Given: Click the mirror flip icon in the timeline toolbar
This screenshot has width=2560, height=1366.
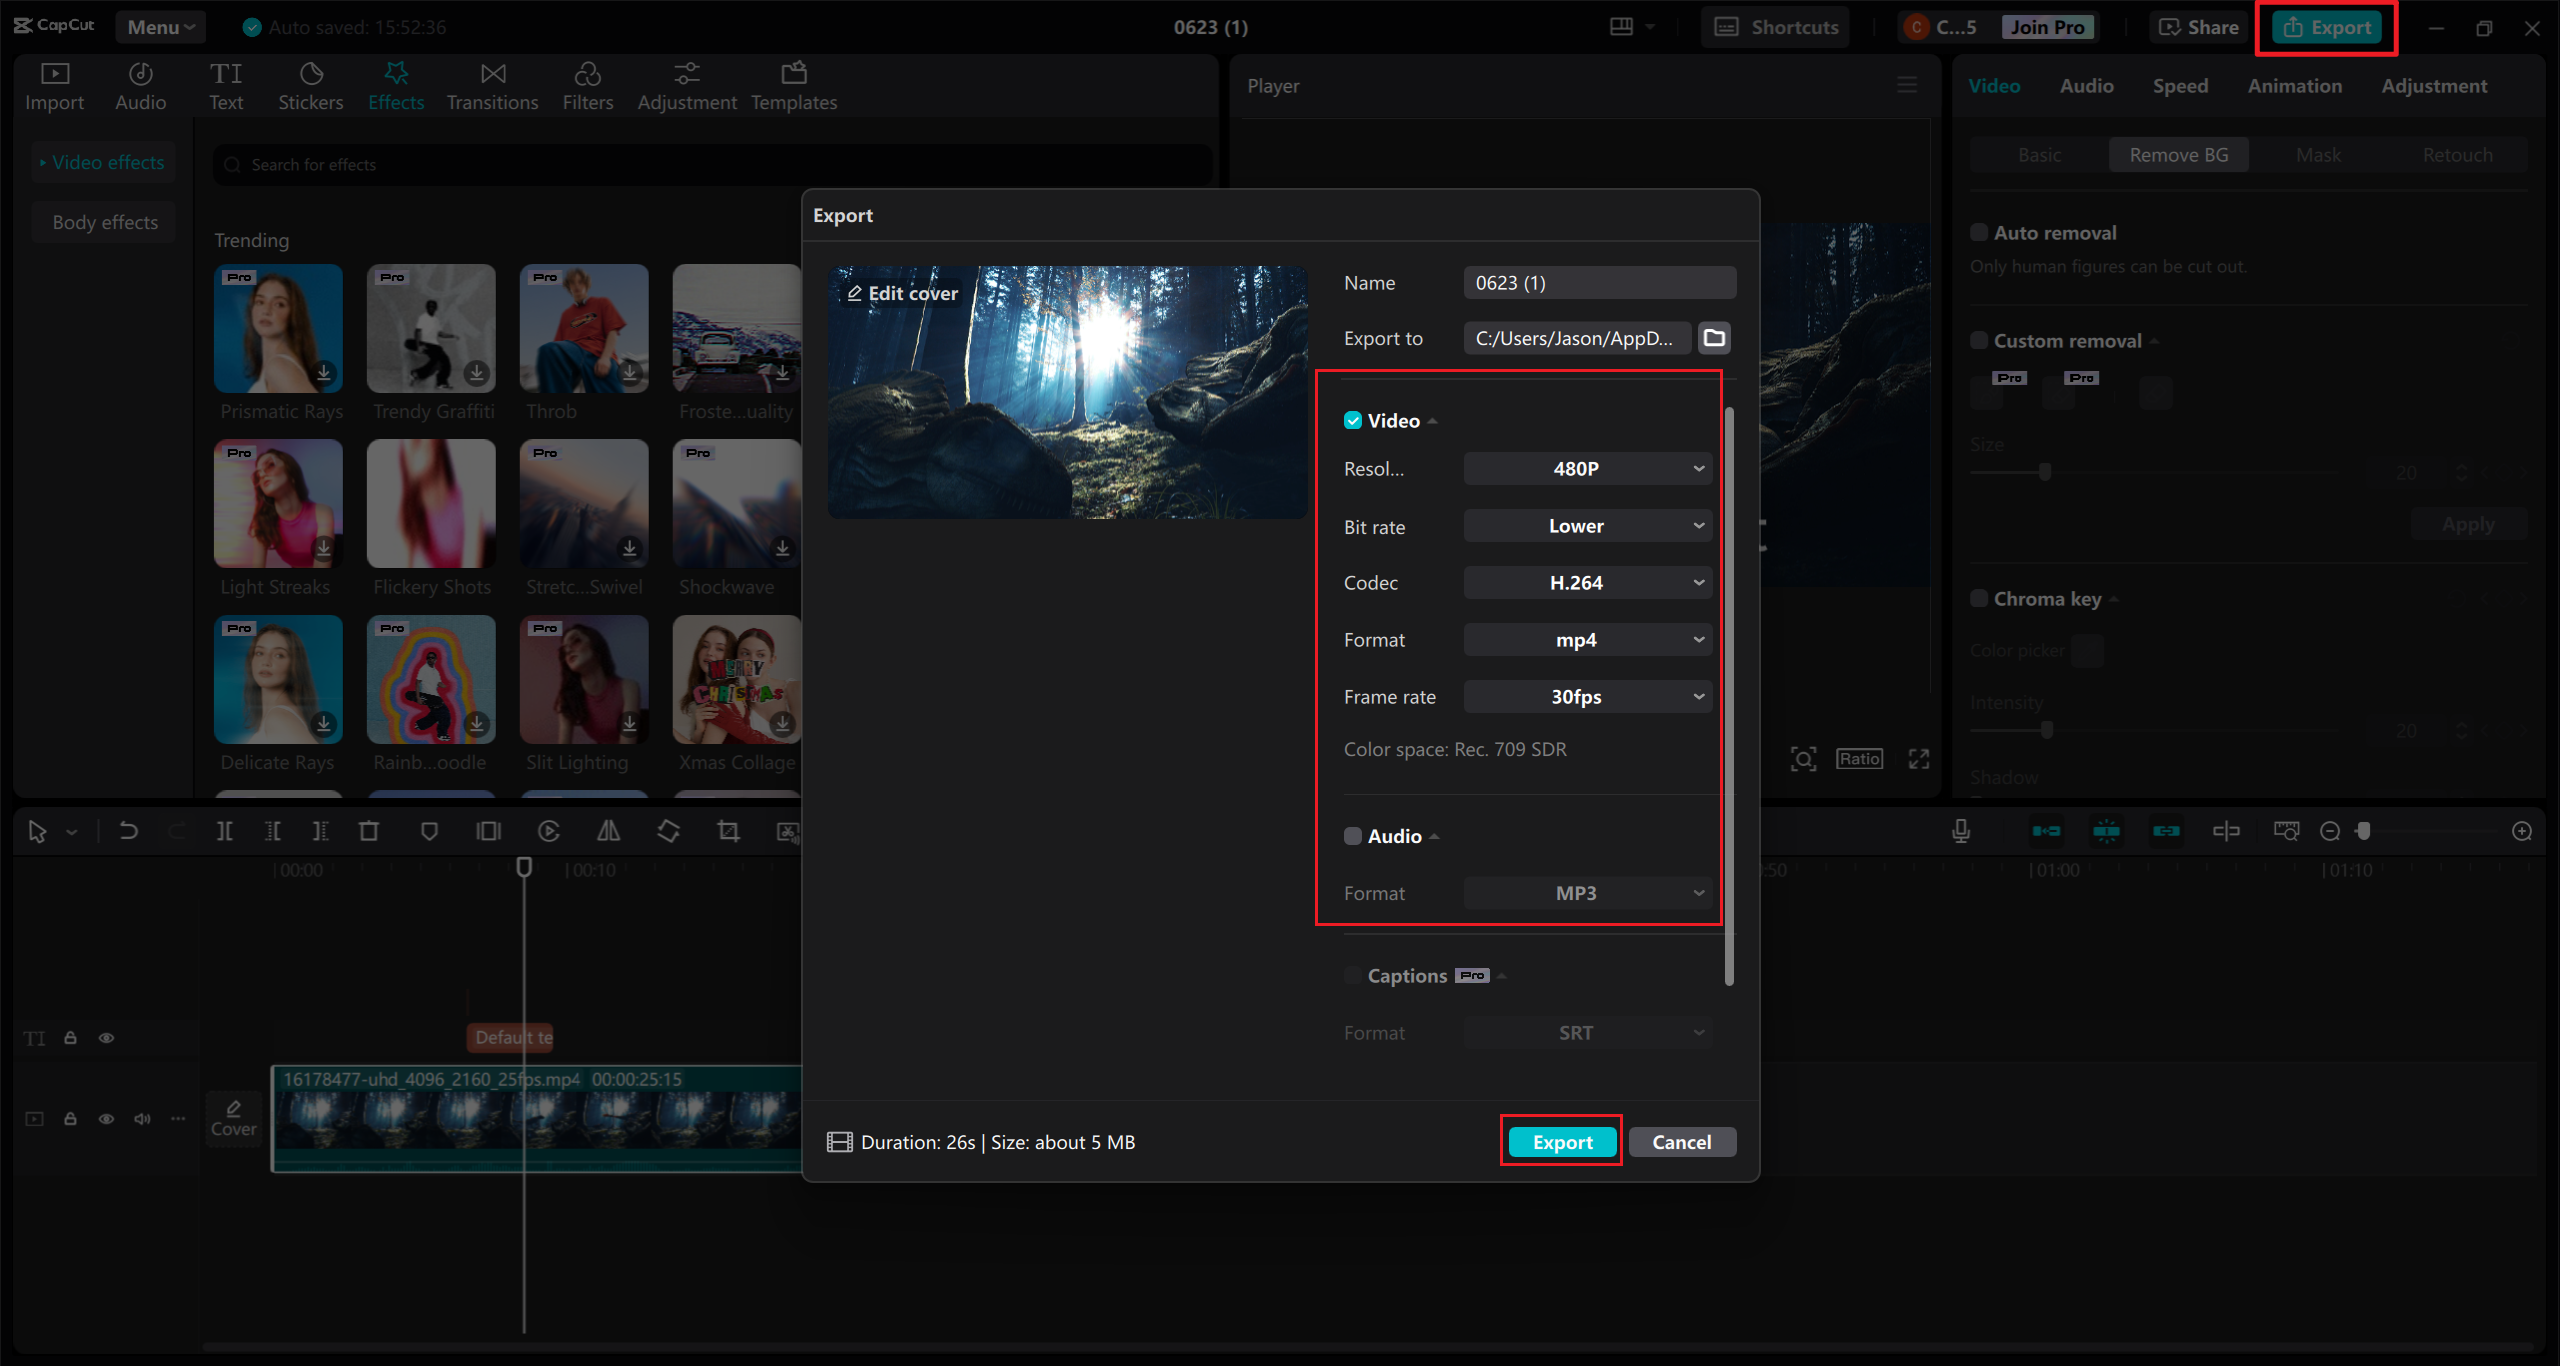Looking at the screenshot, I should (608, 831).
